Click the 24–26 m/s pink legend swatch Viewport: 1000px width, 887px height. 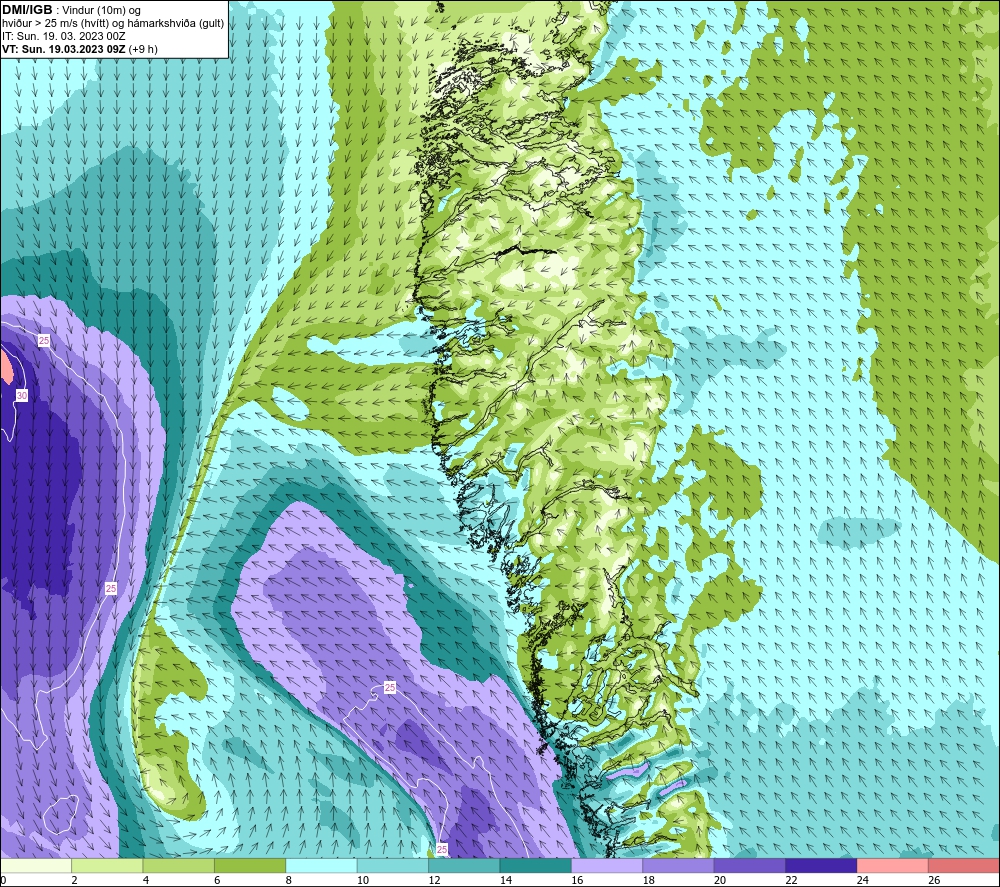893,865
